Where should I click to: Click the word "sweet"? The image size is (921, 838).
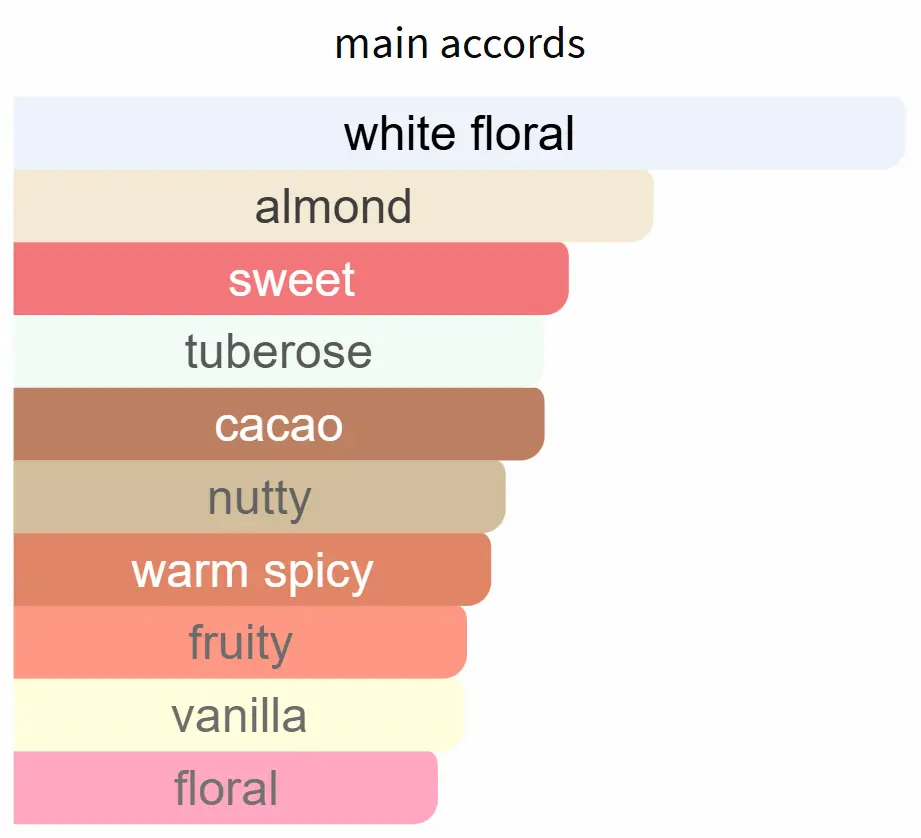tap(291, 279)
